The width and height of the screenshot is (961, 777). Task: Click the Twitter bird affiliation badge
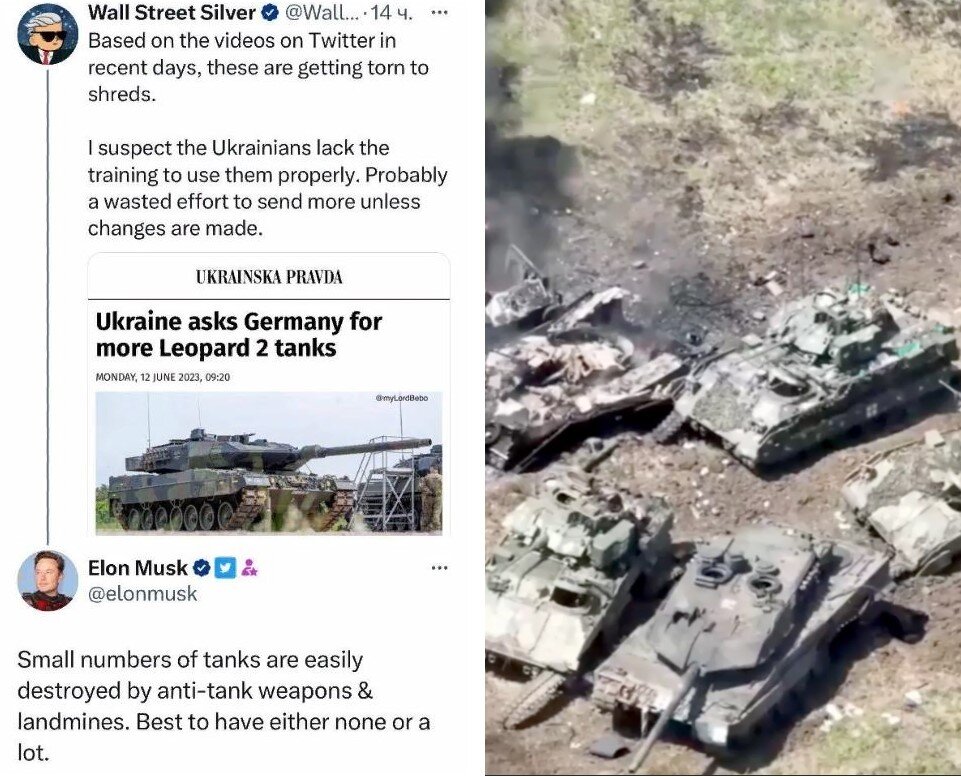click(226, 568)
